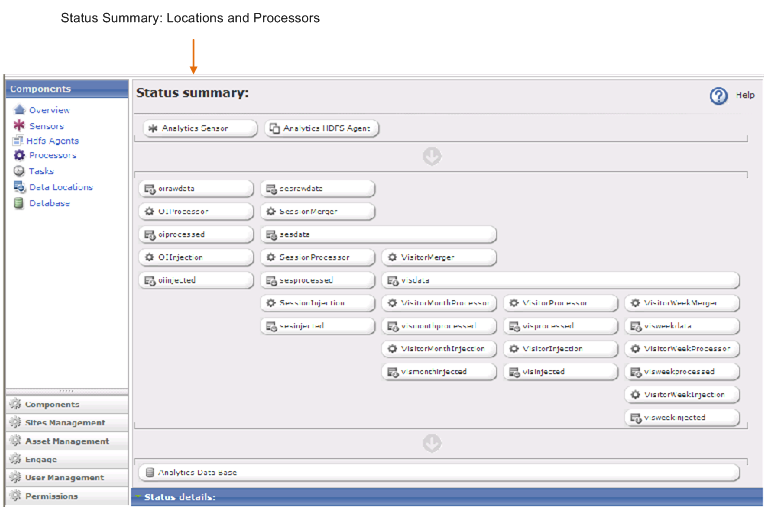Click the Overview home icon in the sidebar
The image size is (764, 507).
point(19,110)
